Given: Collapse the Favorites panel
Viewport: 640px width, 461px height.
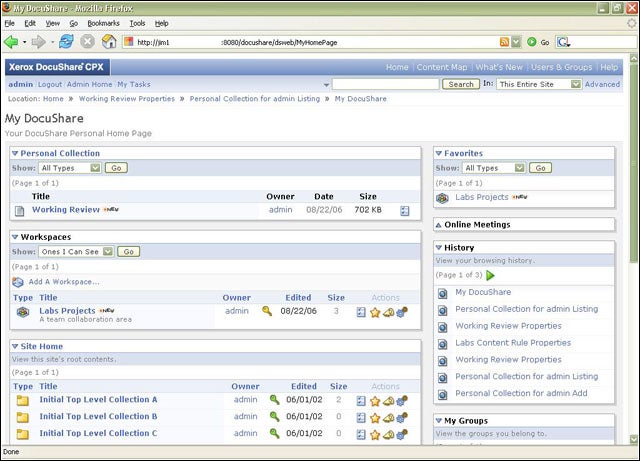Looking at the screenshot, I should [439, 154].
